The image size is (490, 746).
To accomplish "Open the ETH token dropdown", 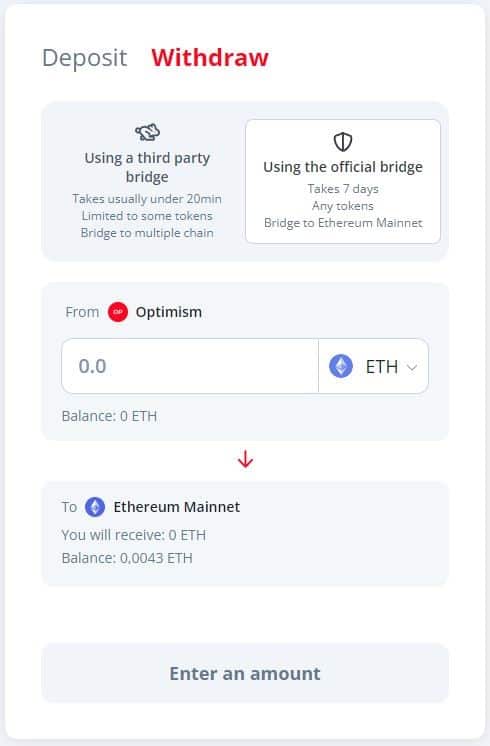I will [x=373, y=366].
